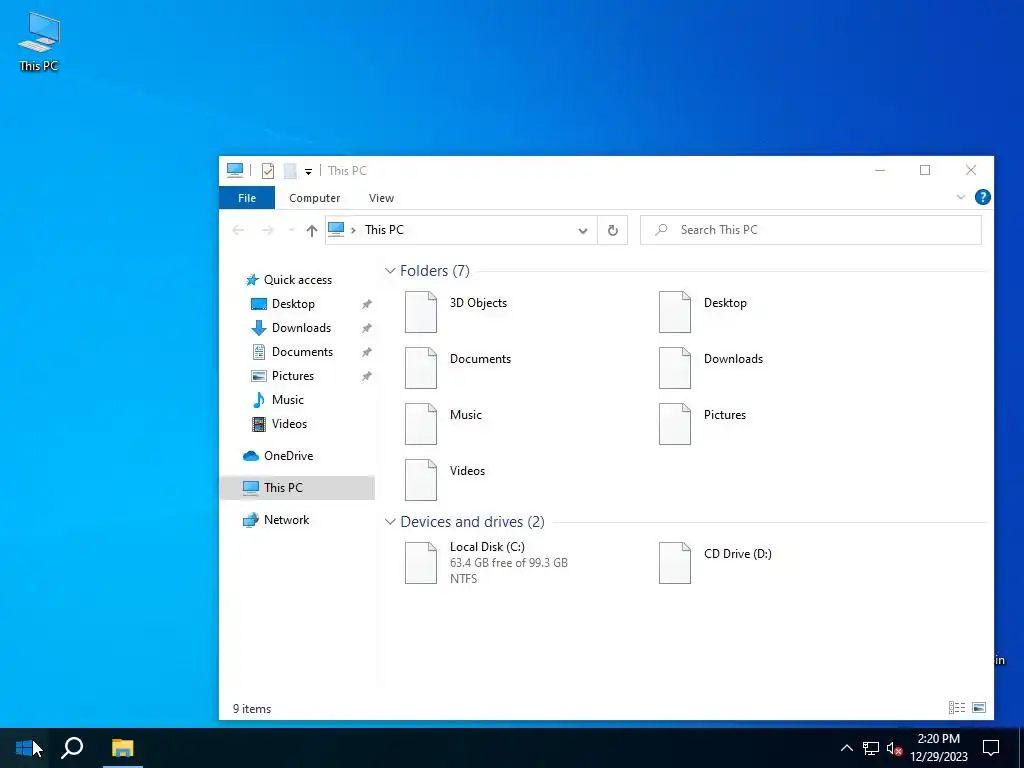Click the File Explorer taskbar button
1024x768 pixels.
click(x=122, y=748)
